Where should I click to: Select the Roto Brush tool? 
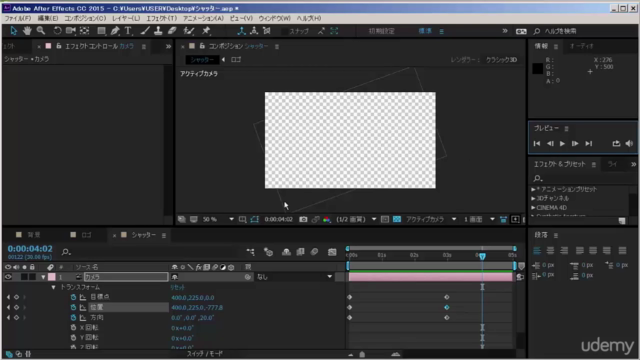(189, 31)
